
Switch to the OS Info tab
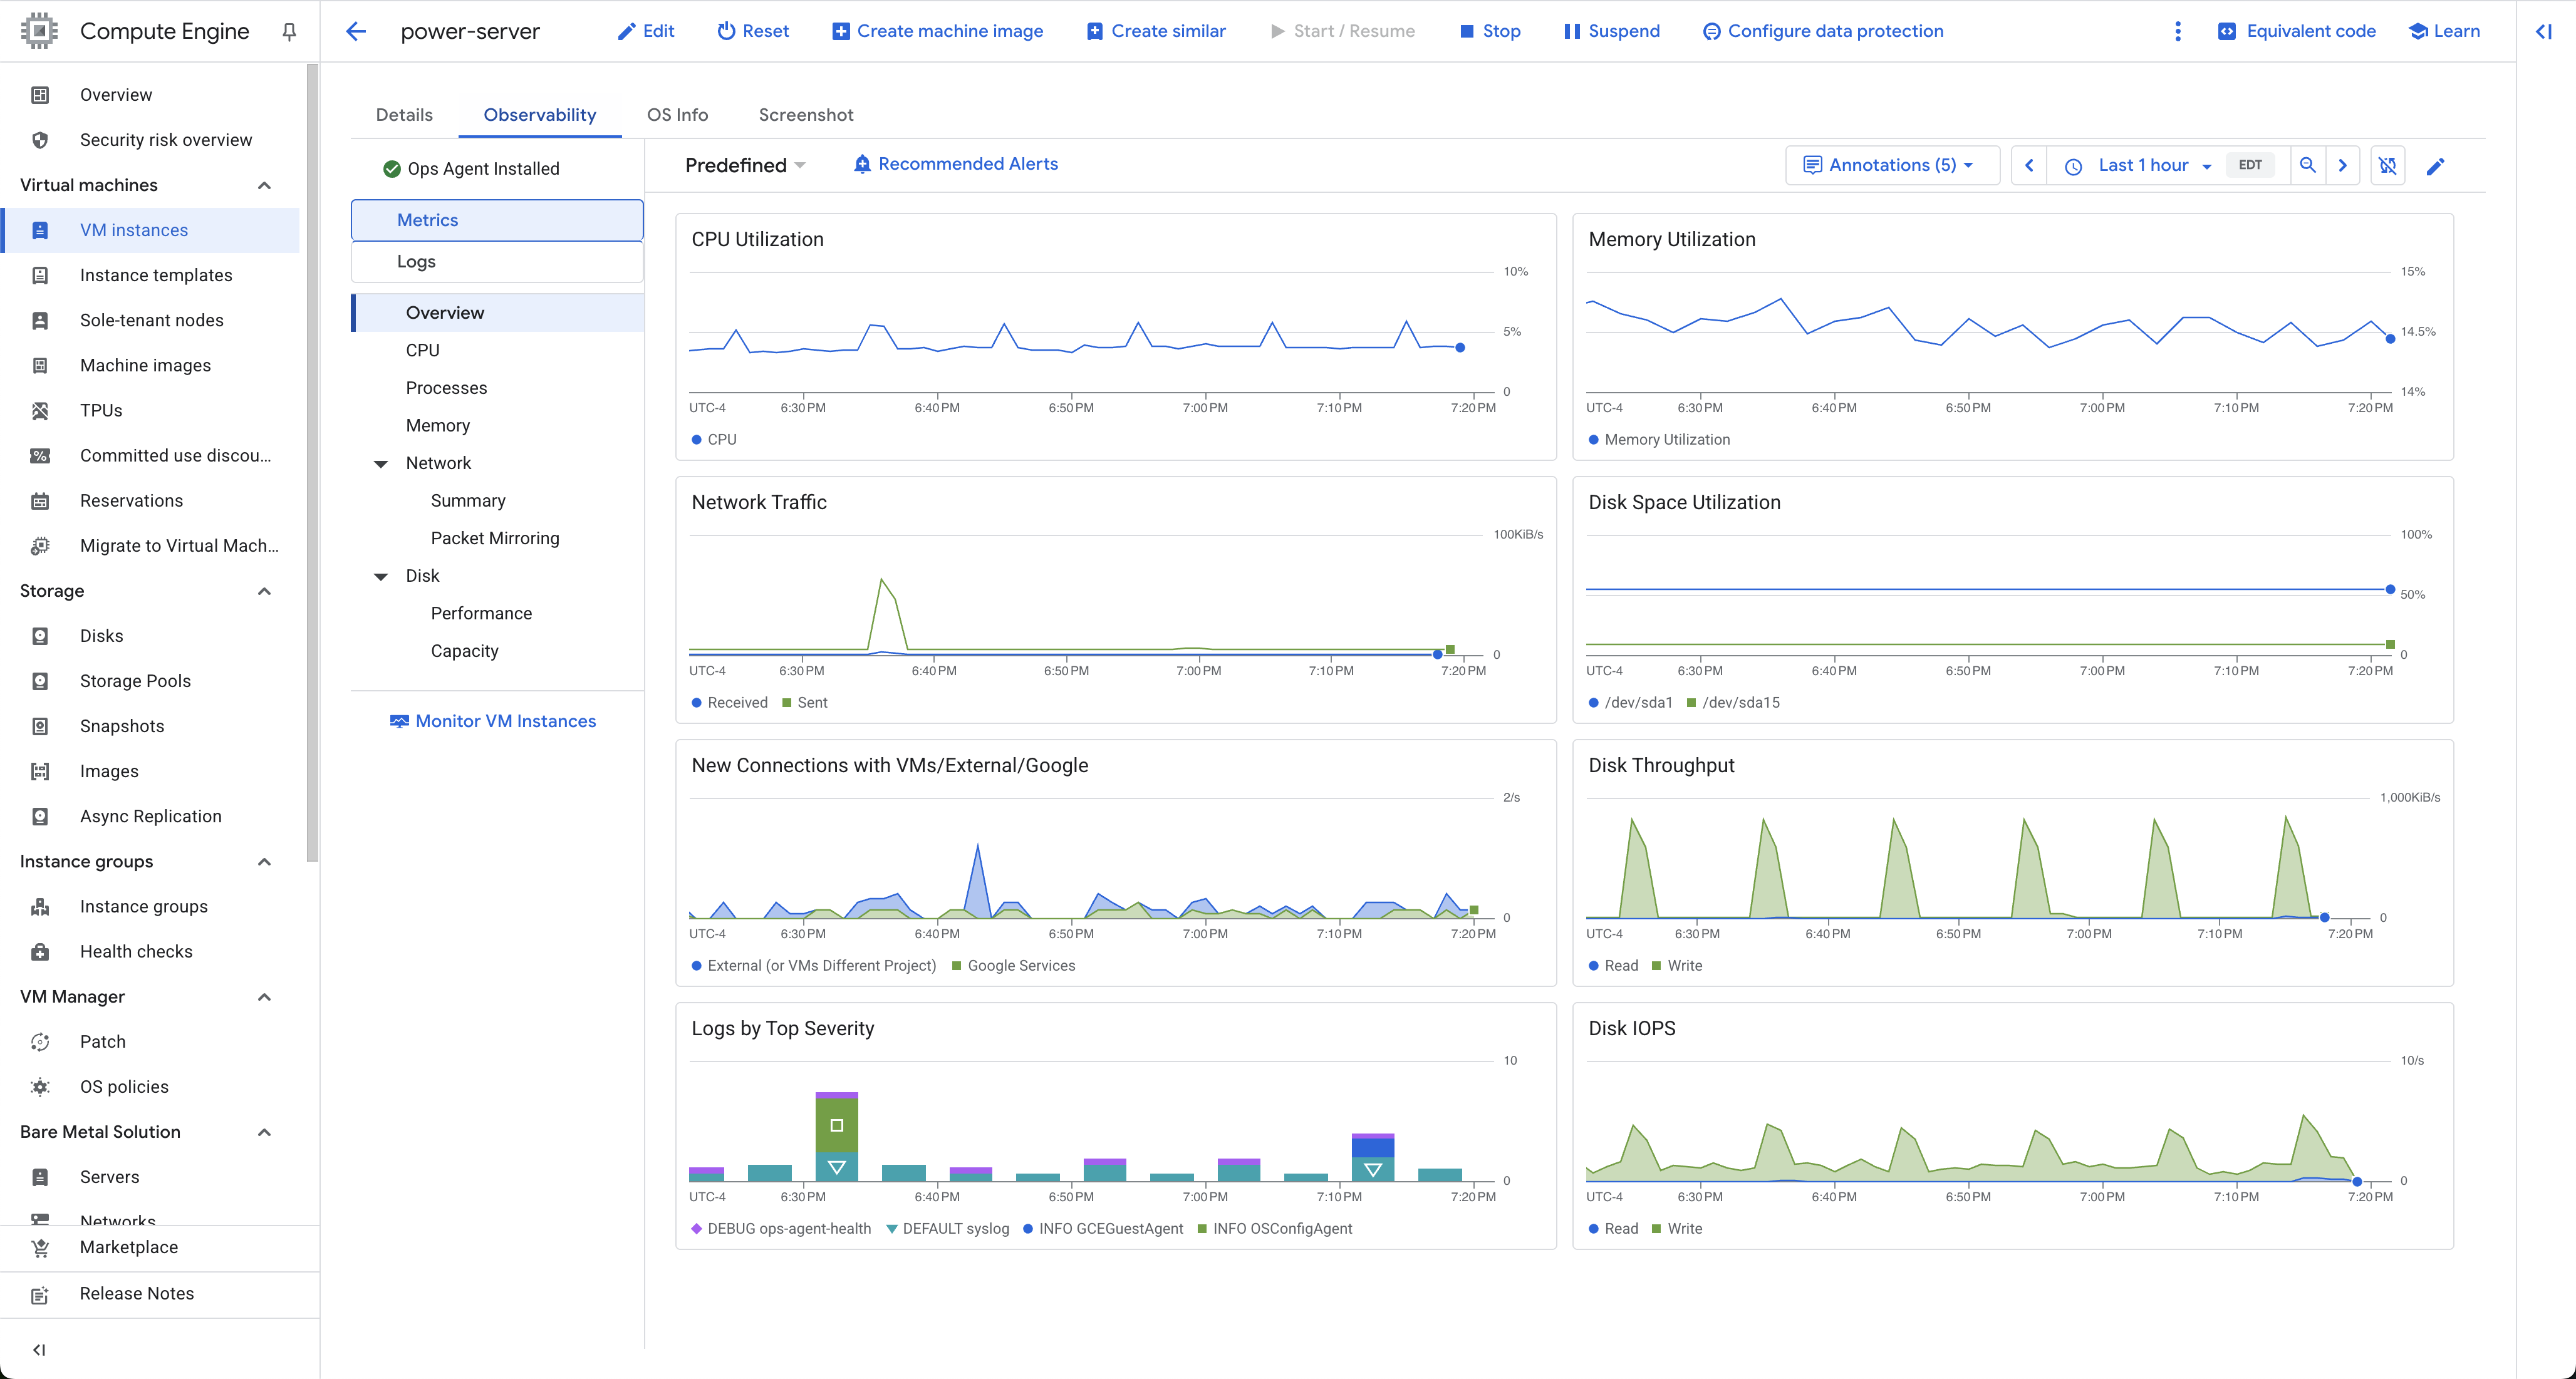point(677,114)
